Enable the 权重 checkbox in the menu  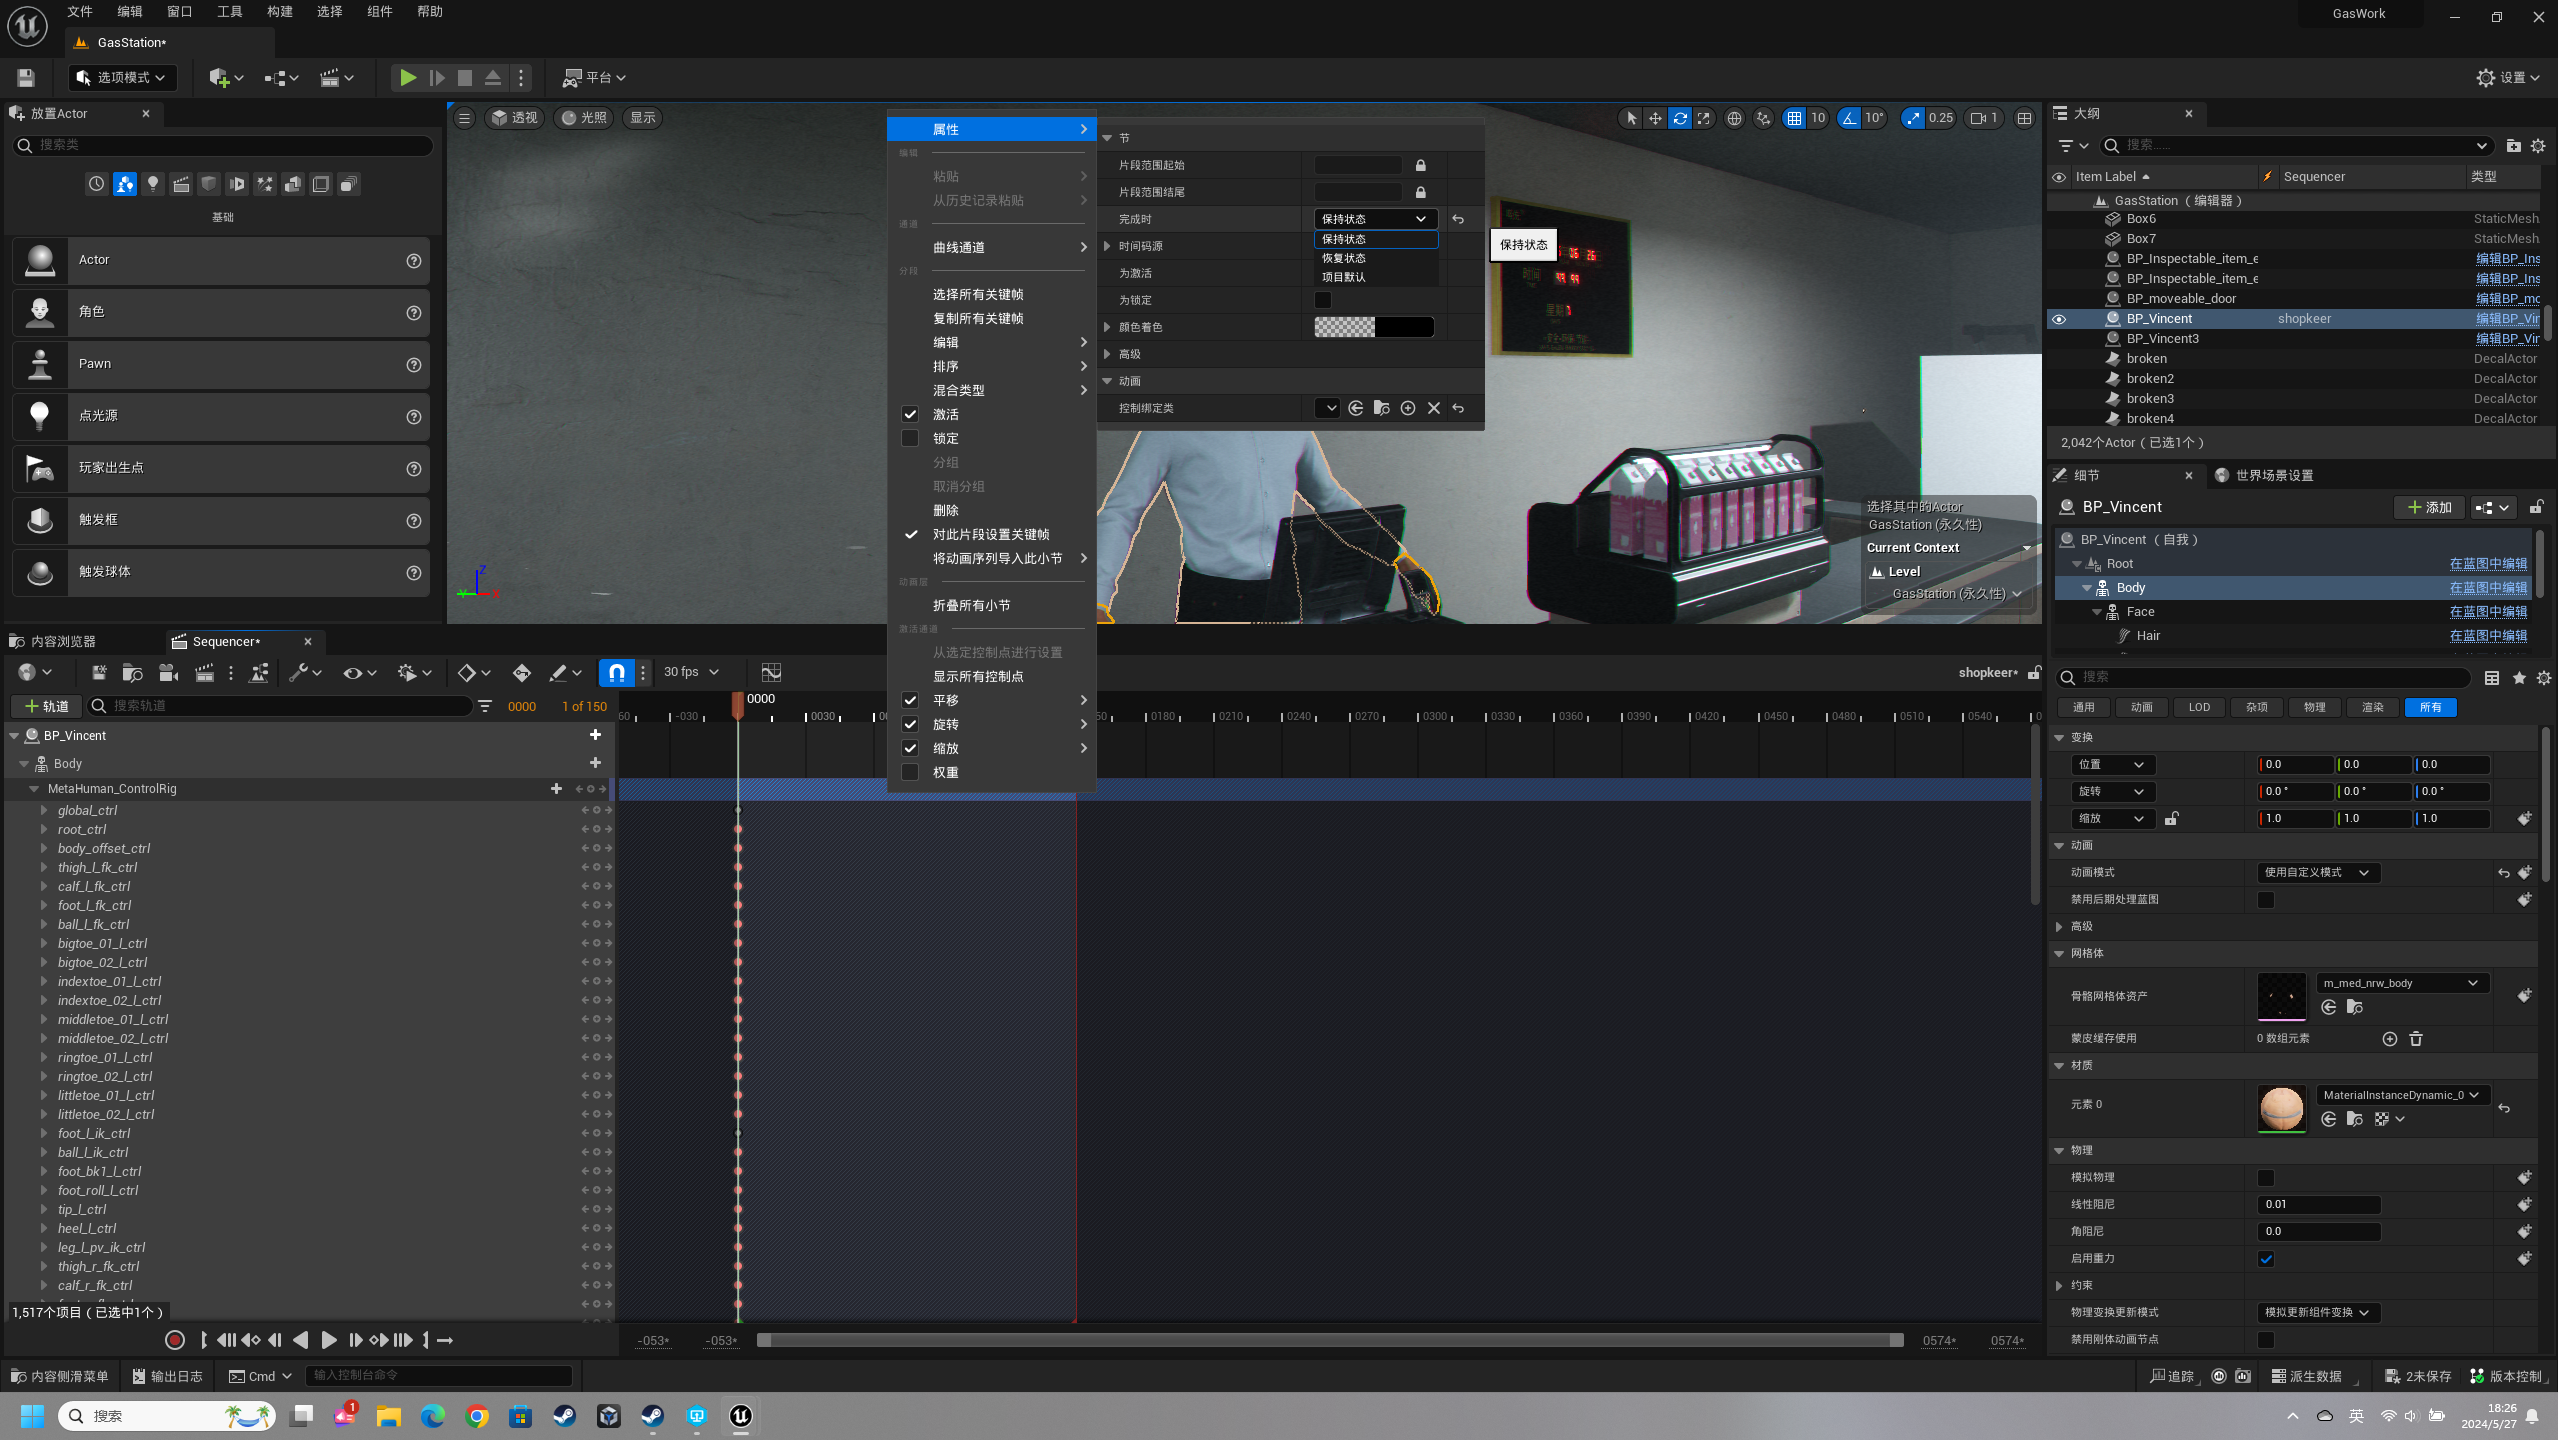click(x=910, y=772)
